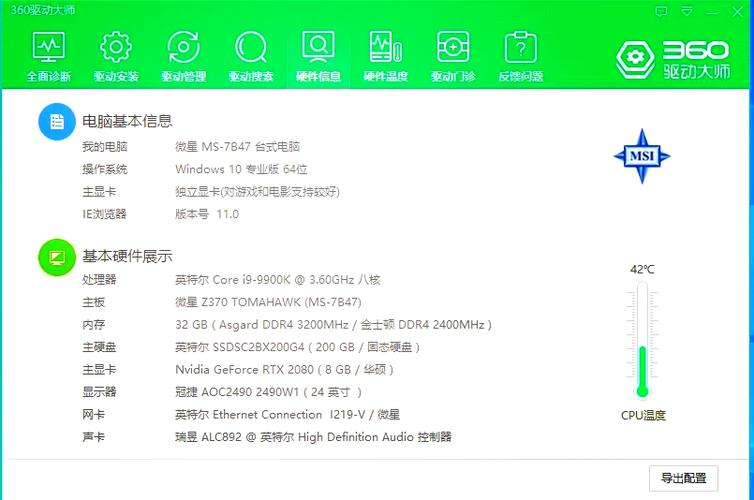Click the 独立显卡 description text

(257, 192)
